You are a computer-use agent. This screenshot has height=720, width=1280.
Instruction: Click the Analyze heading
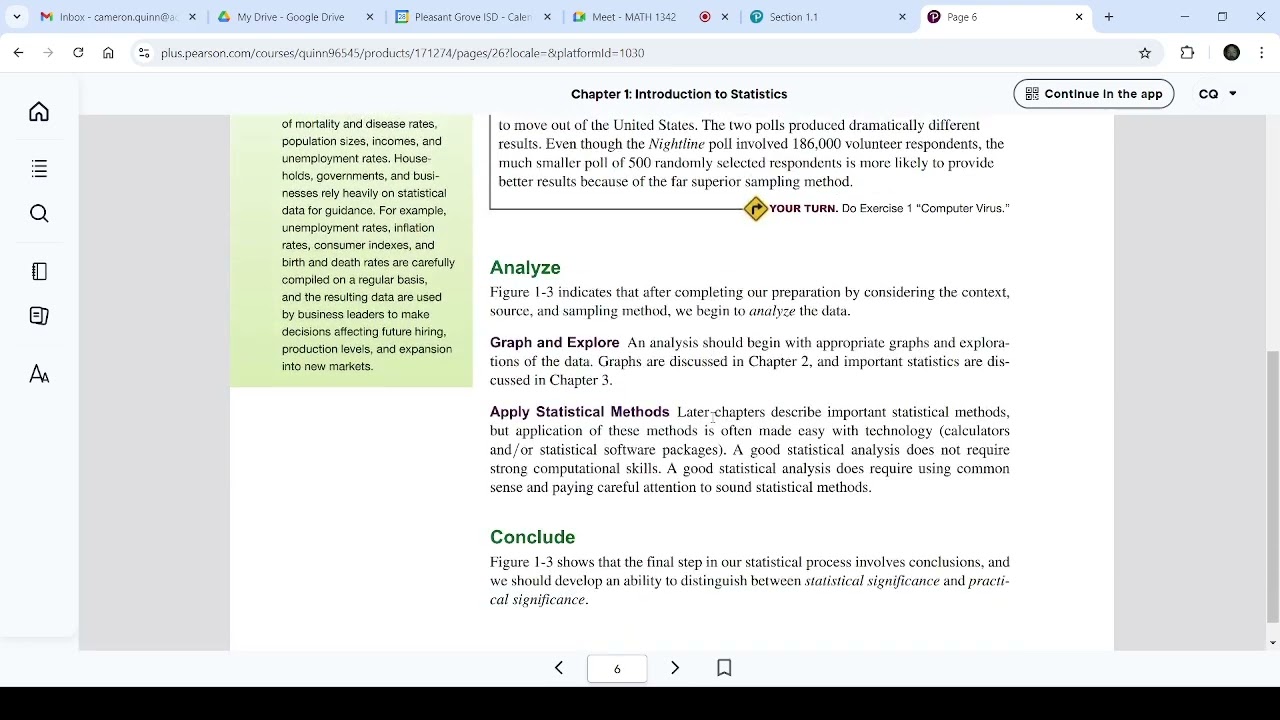pos(525,268)
